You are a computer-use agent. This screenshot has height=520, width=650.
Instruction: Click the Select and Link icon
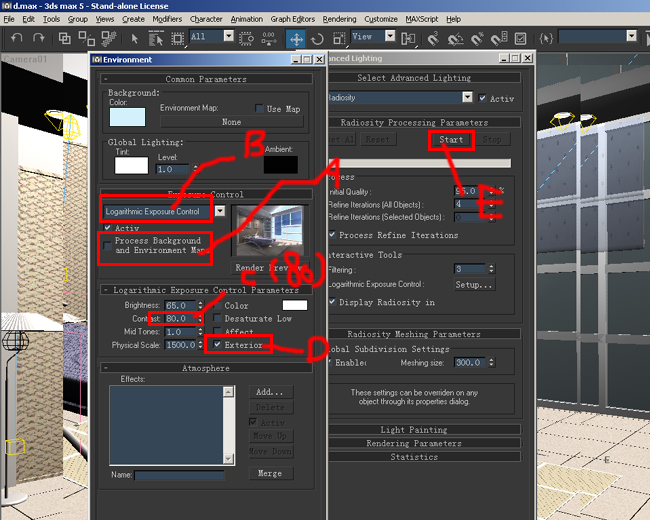click(65, 38)
